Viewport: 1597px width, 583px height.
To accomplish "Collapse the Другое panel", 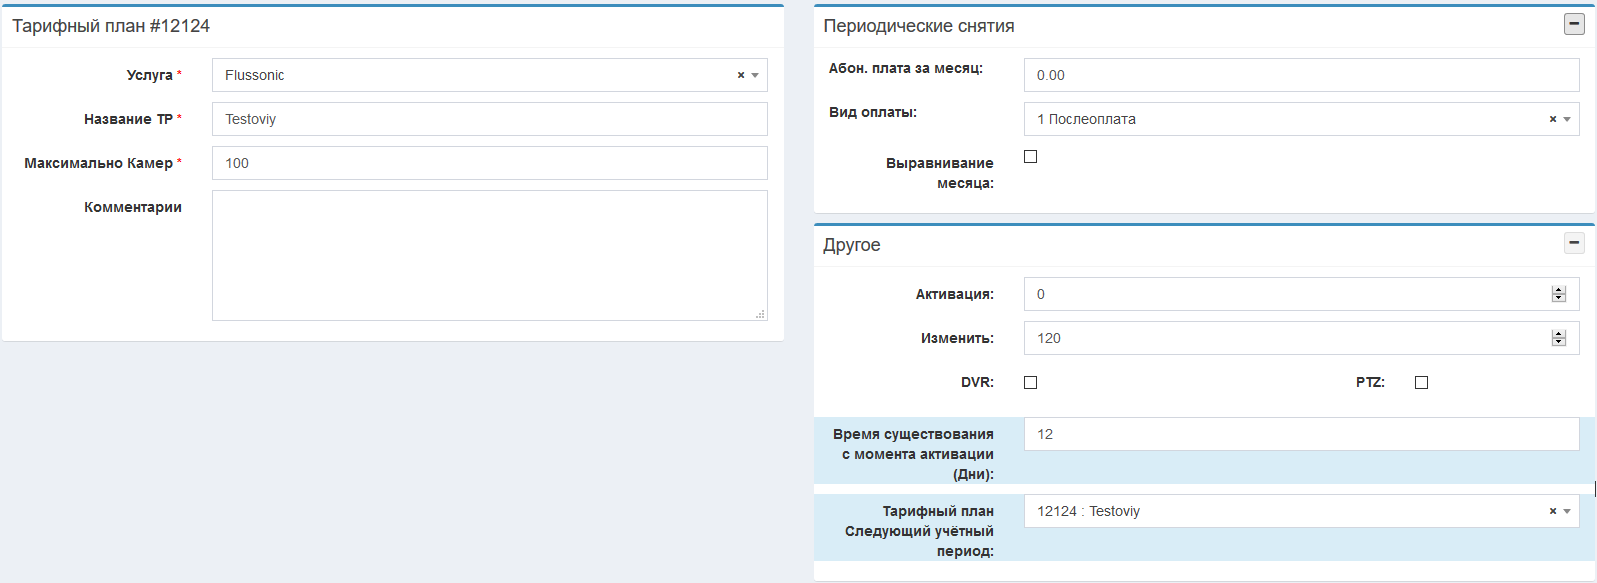I will [x=1574, y=243].
